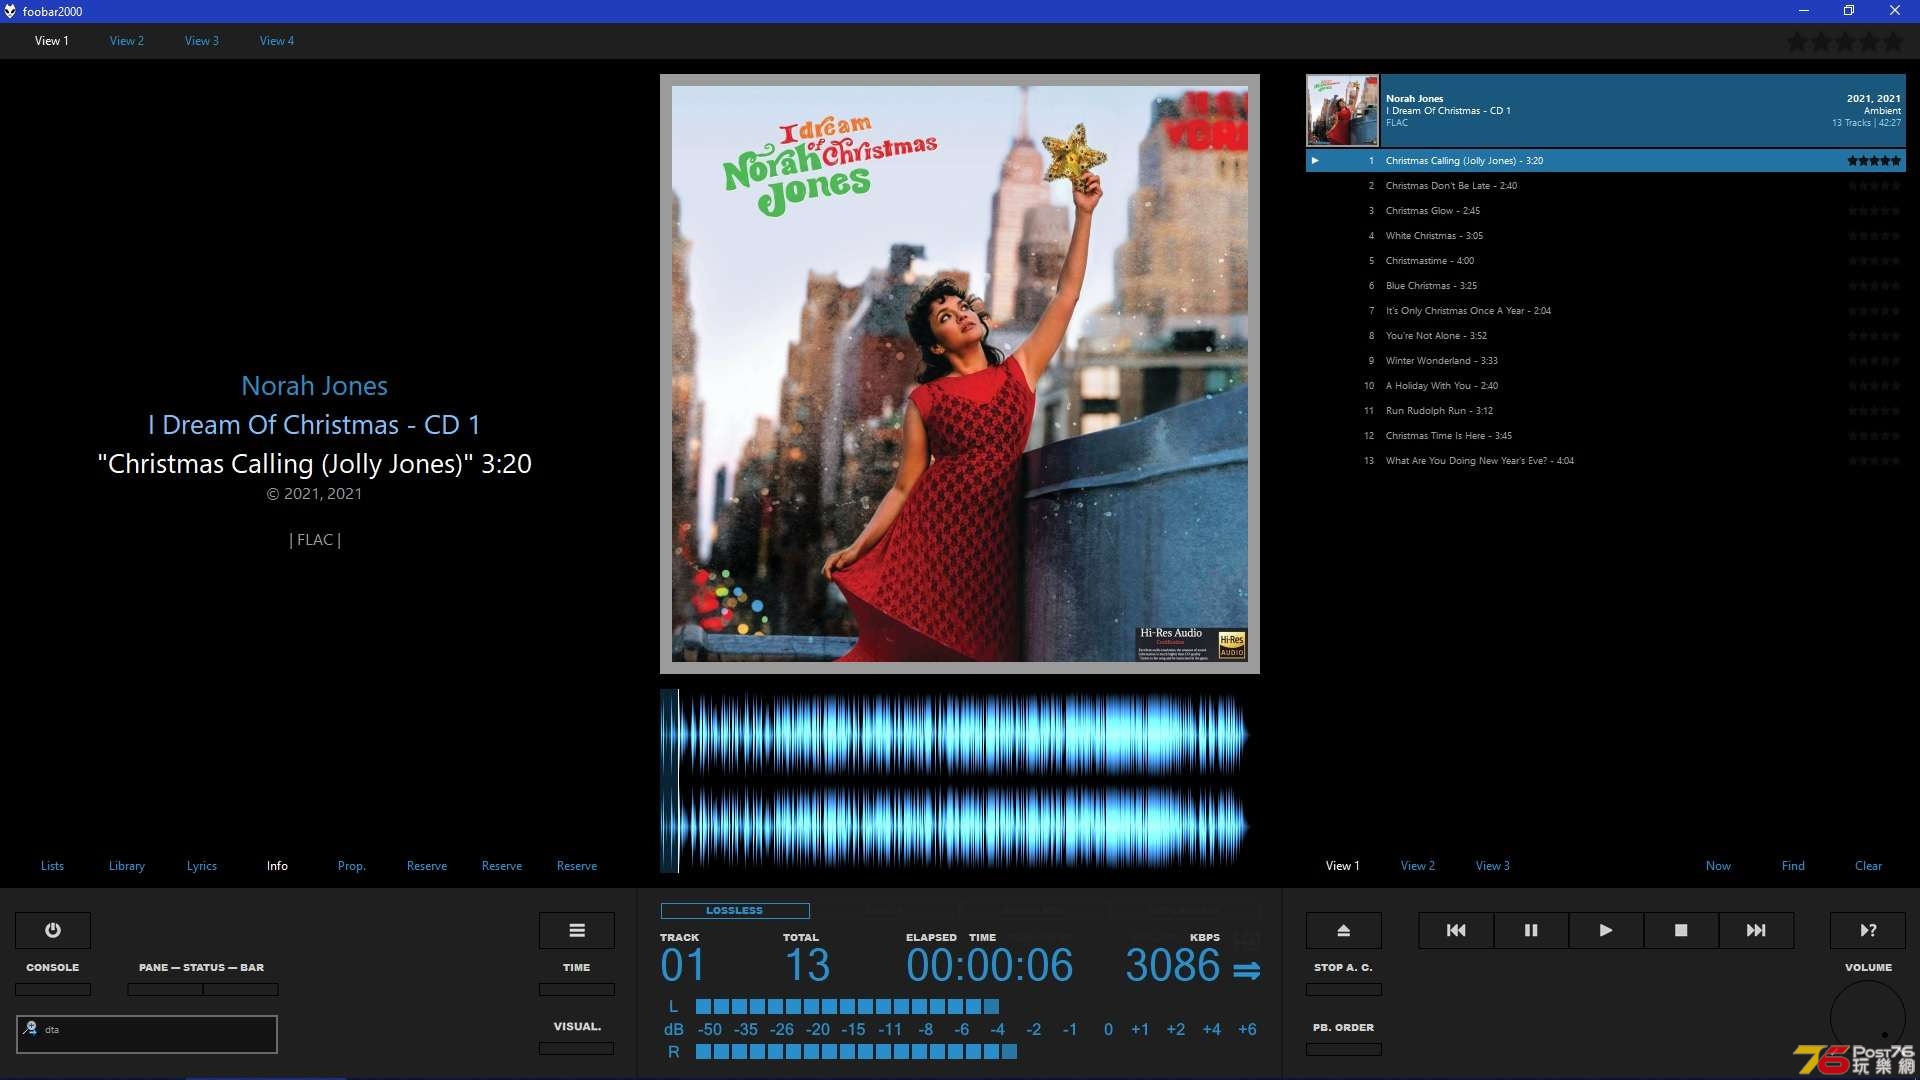Toggle the Visual. indicator bar
This screenshot has height=1080, width=1920.
coord(577,1048)
